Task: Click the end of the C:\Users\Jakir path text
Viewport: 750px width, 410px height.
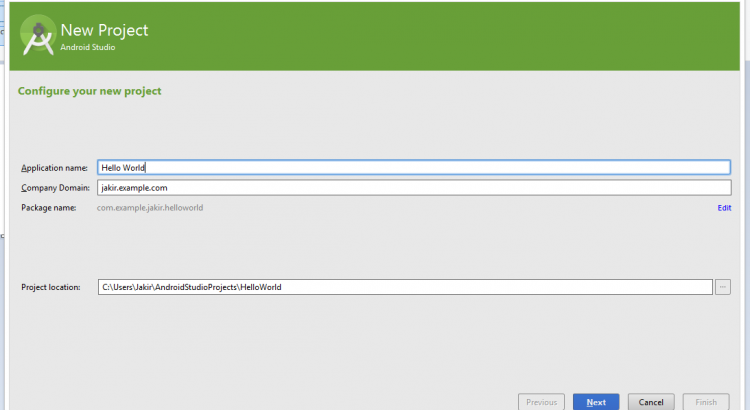Action: click(281, 287)
